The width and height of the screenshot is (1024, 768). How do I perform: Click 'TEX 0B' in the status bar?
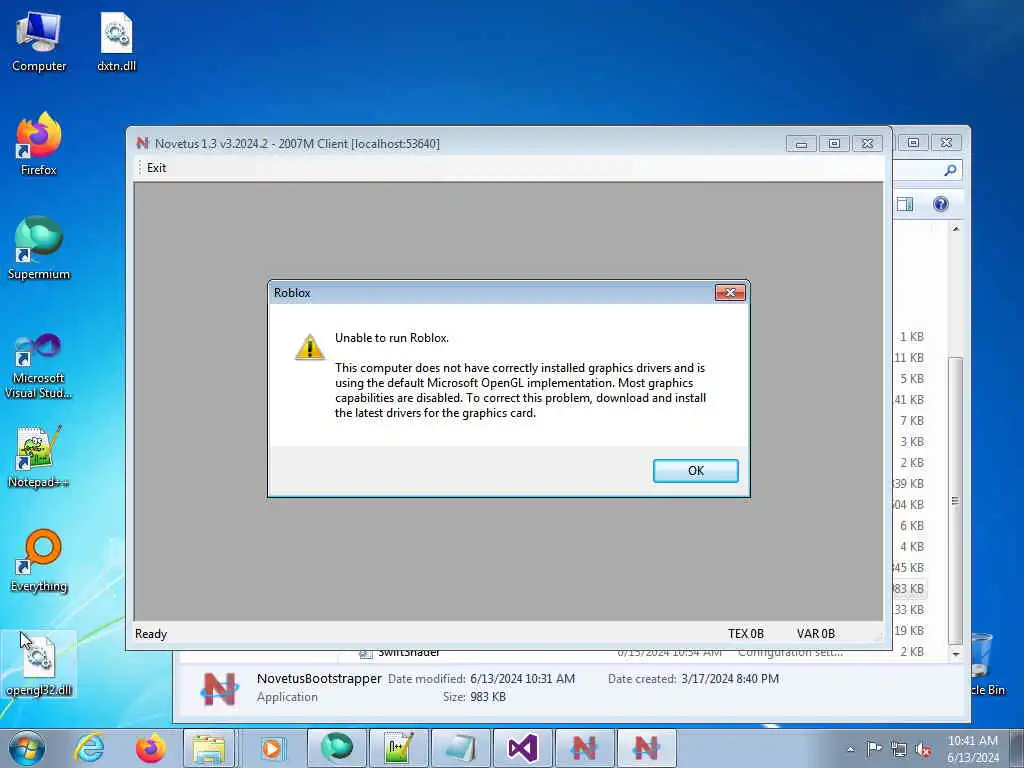click(746, 633)
